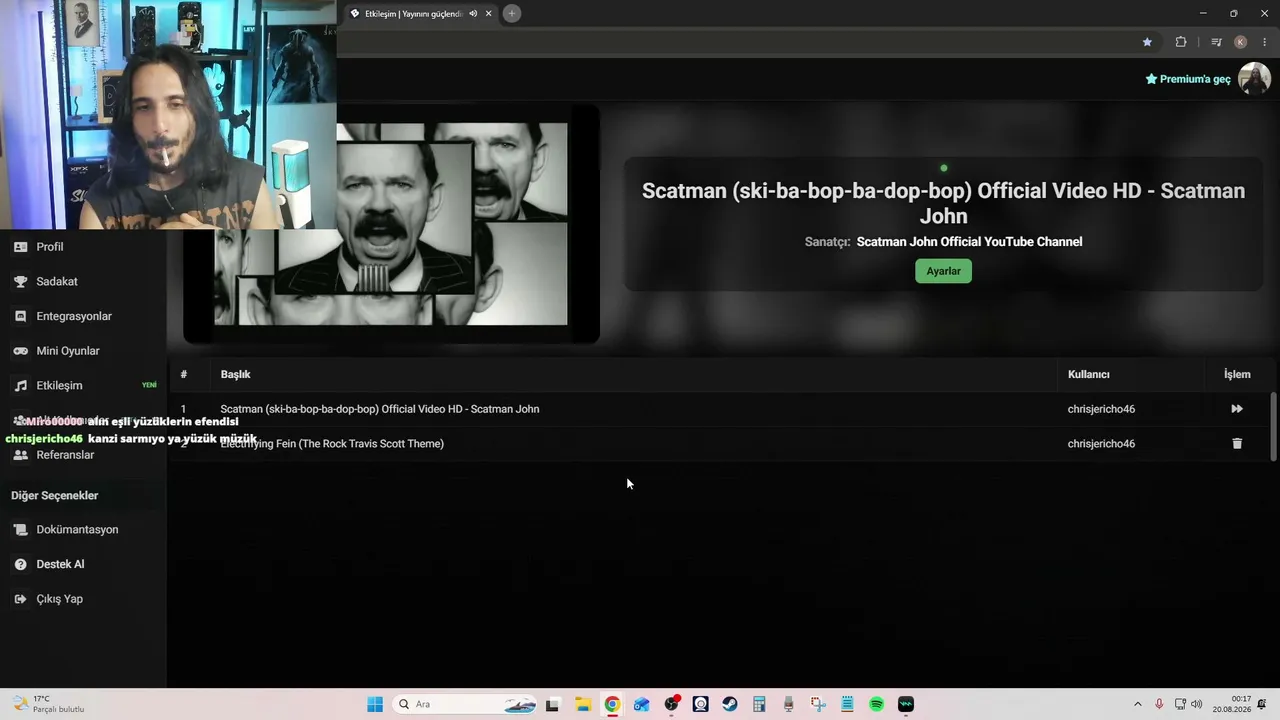Click the Premium'a geç link

(x=1188, y=79)
